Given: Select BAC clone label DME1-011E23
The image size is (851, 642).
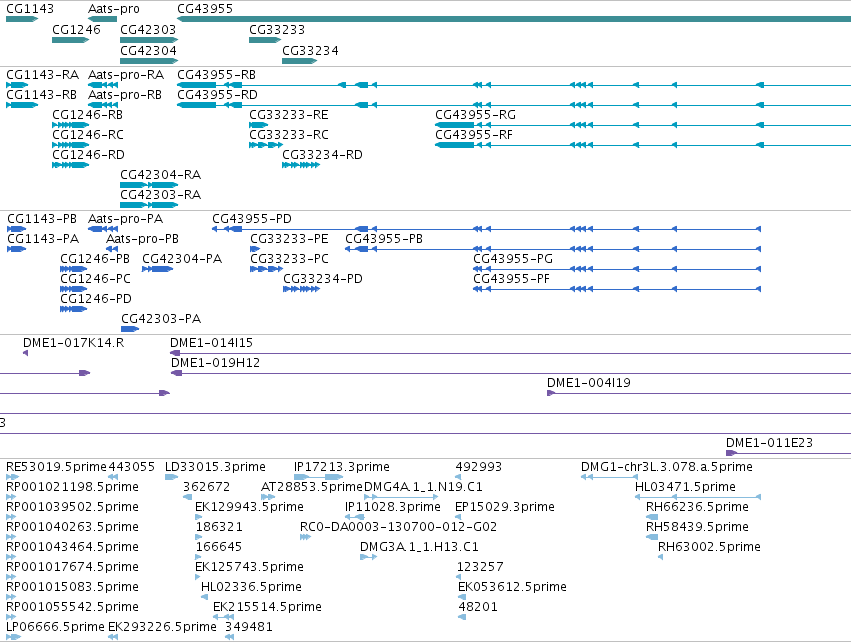Looking at the screenshot, I should (x=770, y=443).
